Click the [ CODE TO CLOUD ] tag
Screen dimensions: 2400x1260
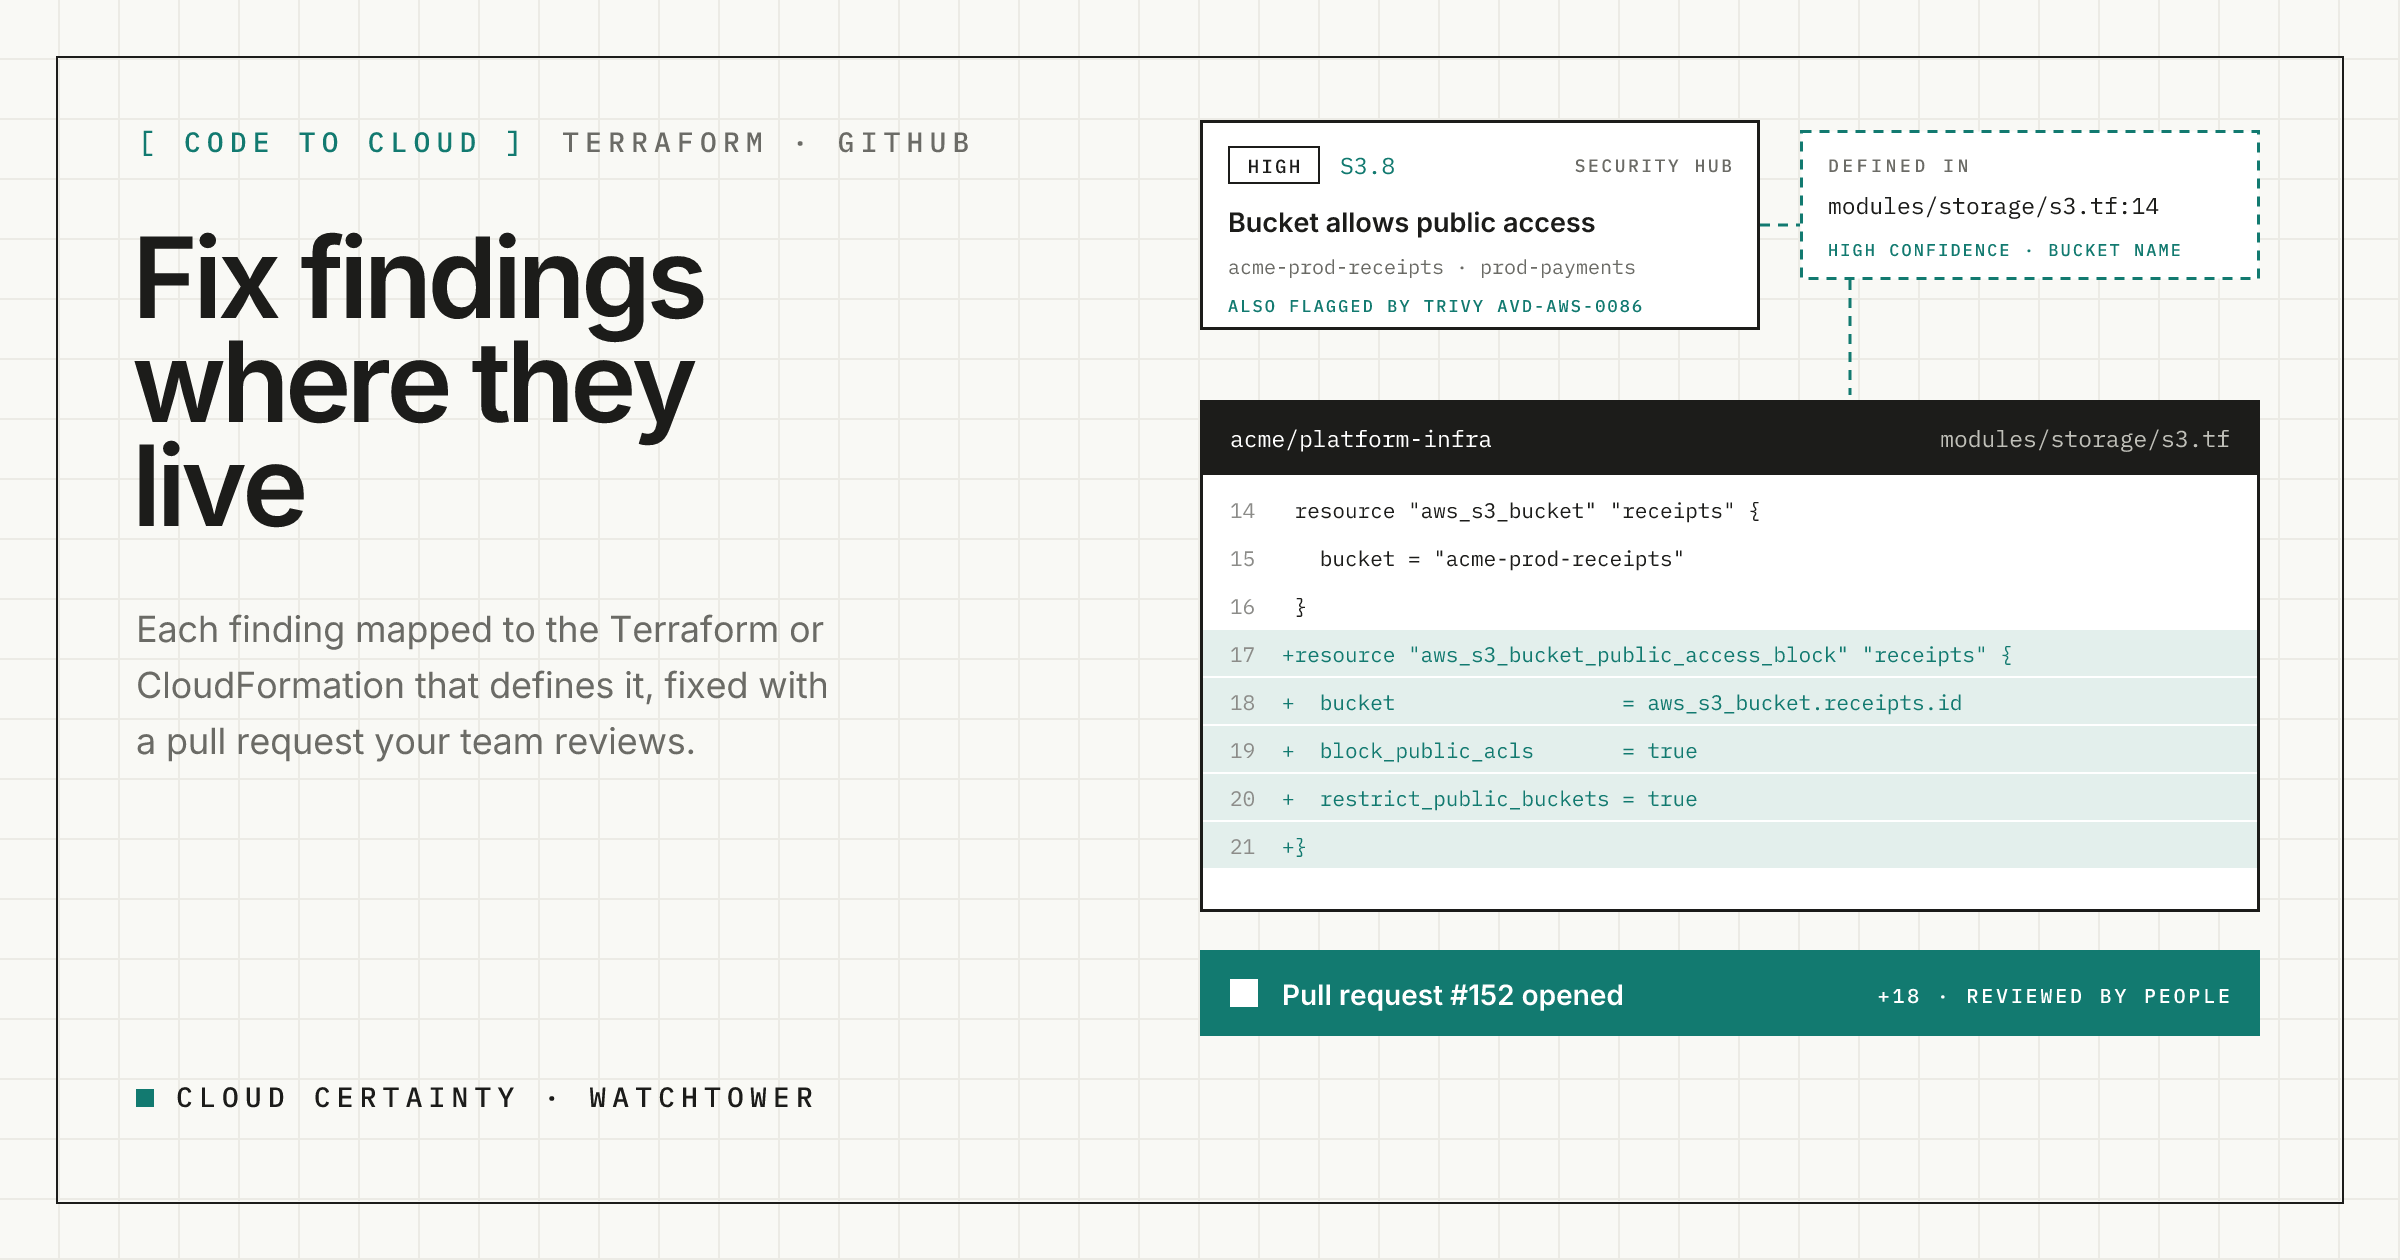pos(331,143)
